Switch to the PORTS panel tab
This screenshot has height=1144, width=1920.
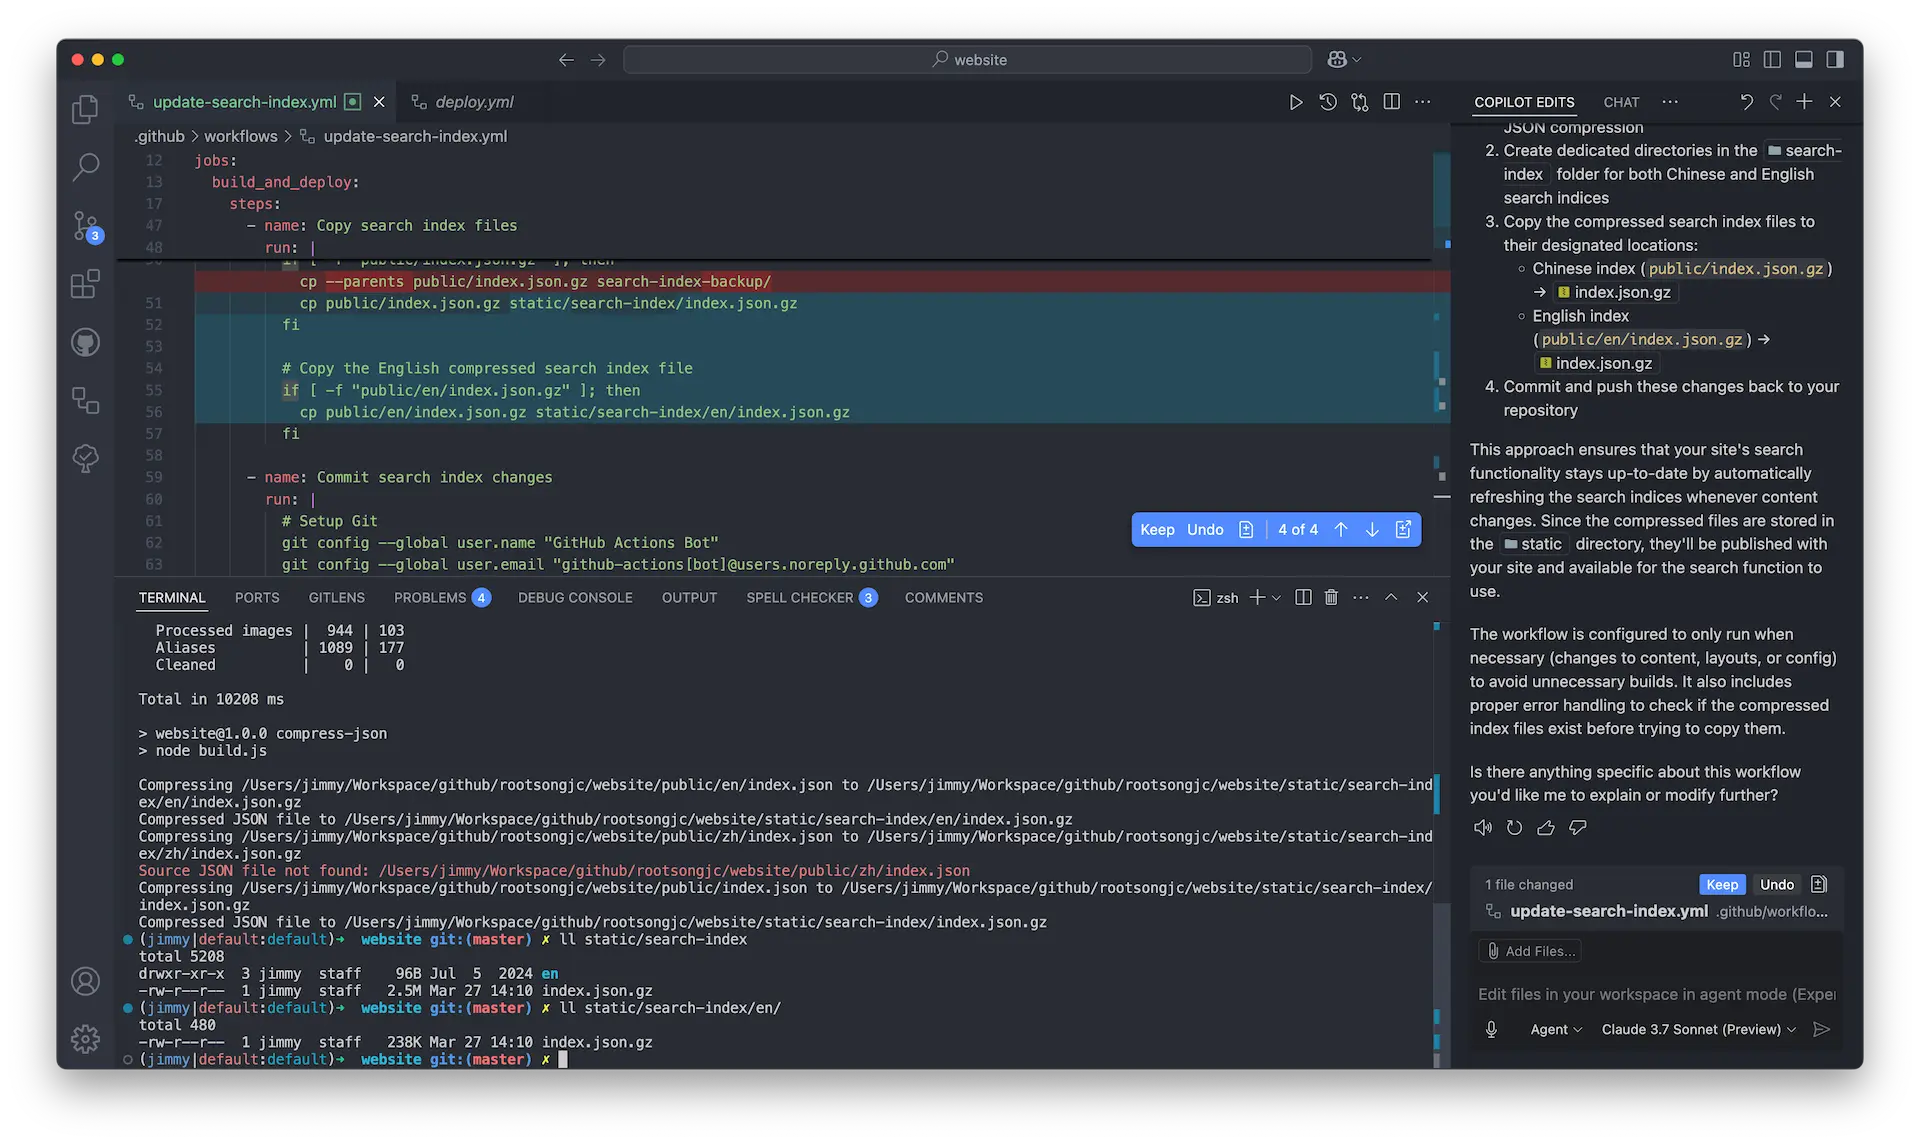(257, 597)
